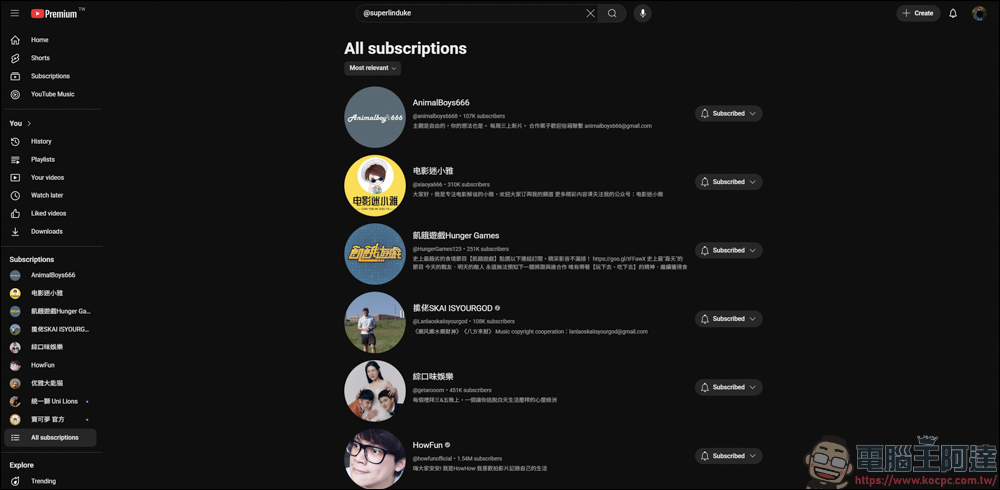Screen dimensions: 1000x490
Task: Select 綜口味娛樂 in sidebar subscriptions
Action: tap(50, 347)
